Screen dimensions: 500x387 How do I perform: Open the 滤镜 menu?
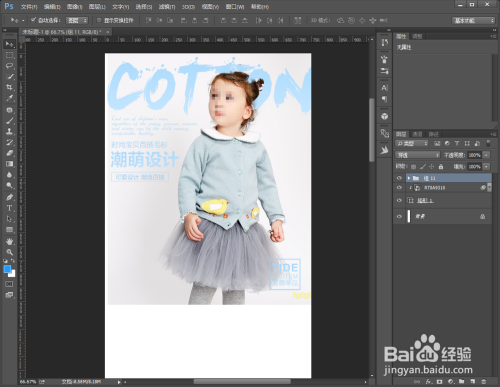tap(167, 7)
